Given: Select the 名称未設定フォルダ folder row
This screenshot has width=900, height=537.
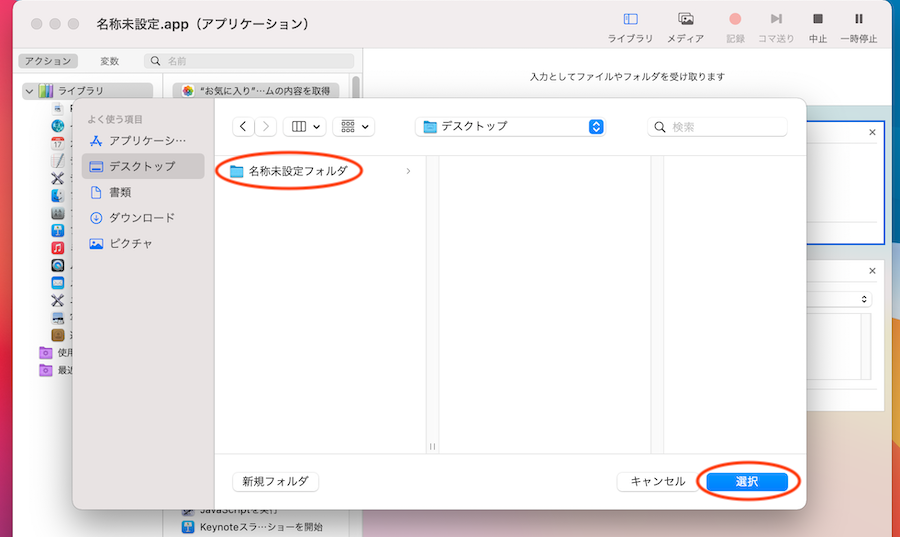Looking at the screenshot, I should click(x=320, y=171).
